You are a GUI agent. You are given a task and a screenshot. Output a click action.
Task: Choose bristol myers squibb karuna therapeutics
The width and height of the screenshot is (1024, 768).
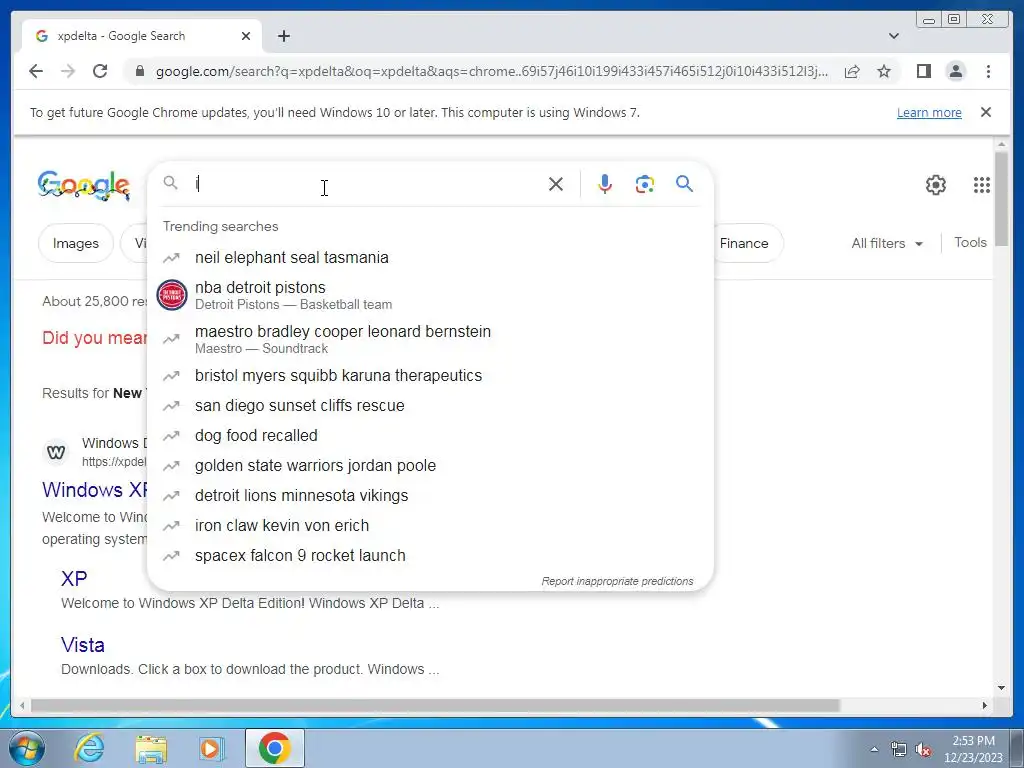tap(430, 376)
